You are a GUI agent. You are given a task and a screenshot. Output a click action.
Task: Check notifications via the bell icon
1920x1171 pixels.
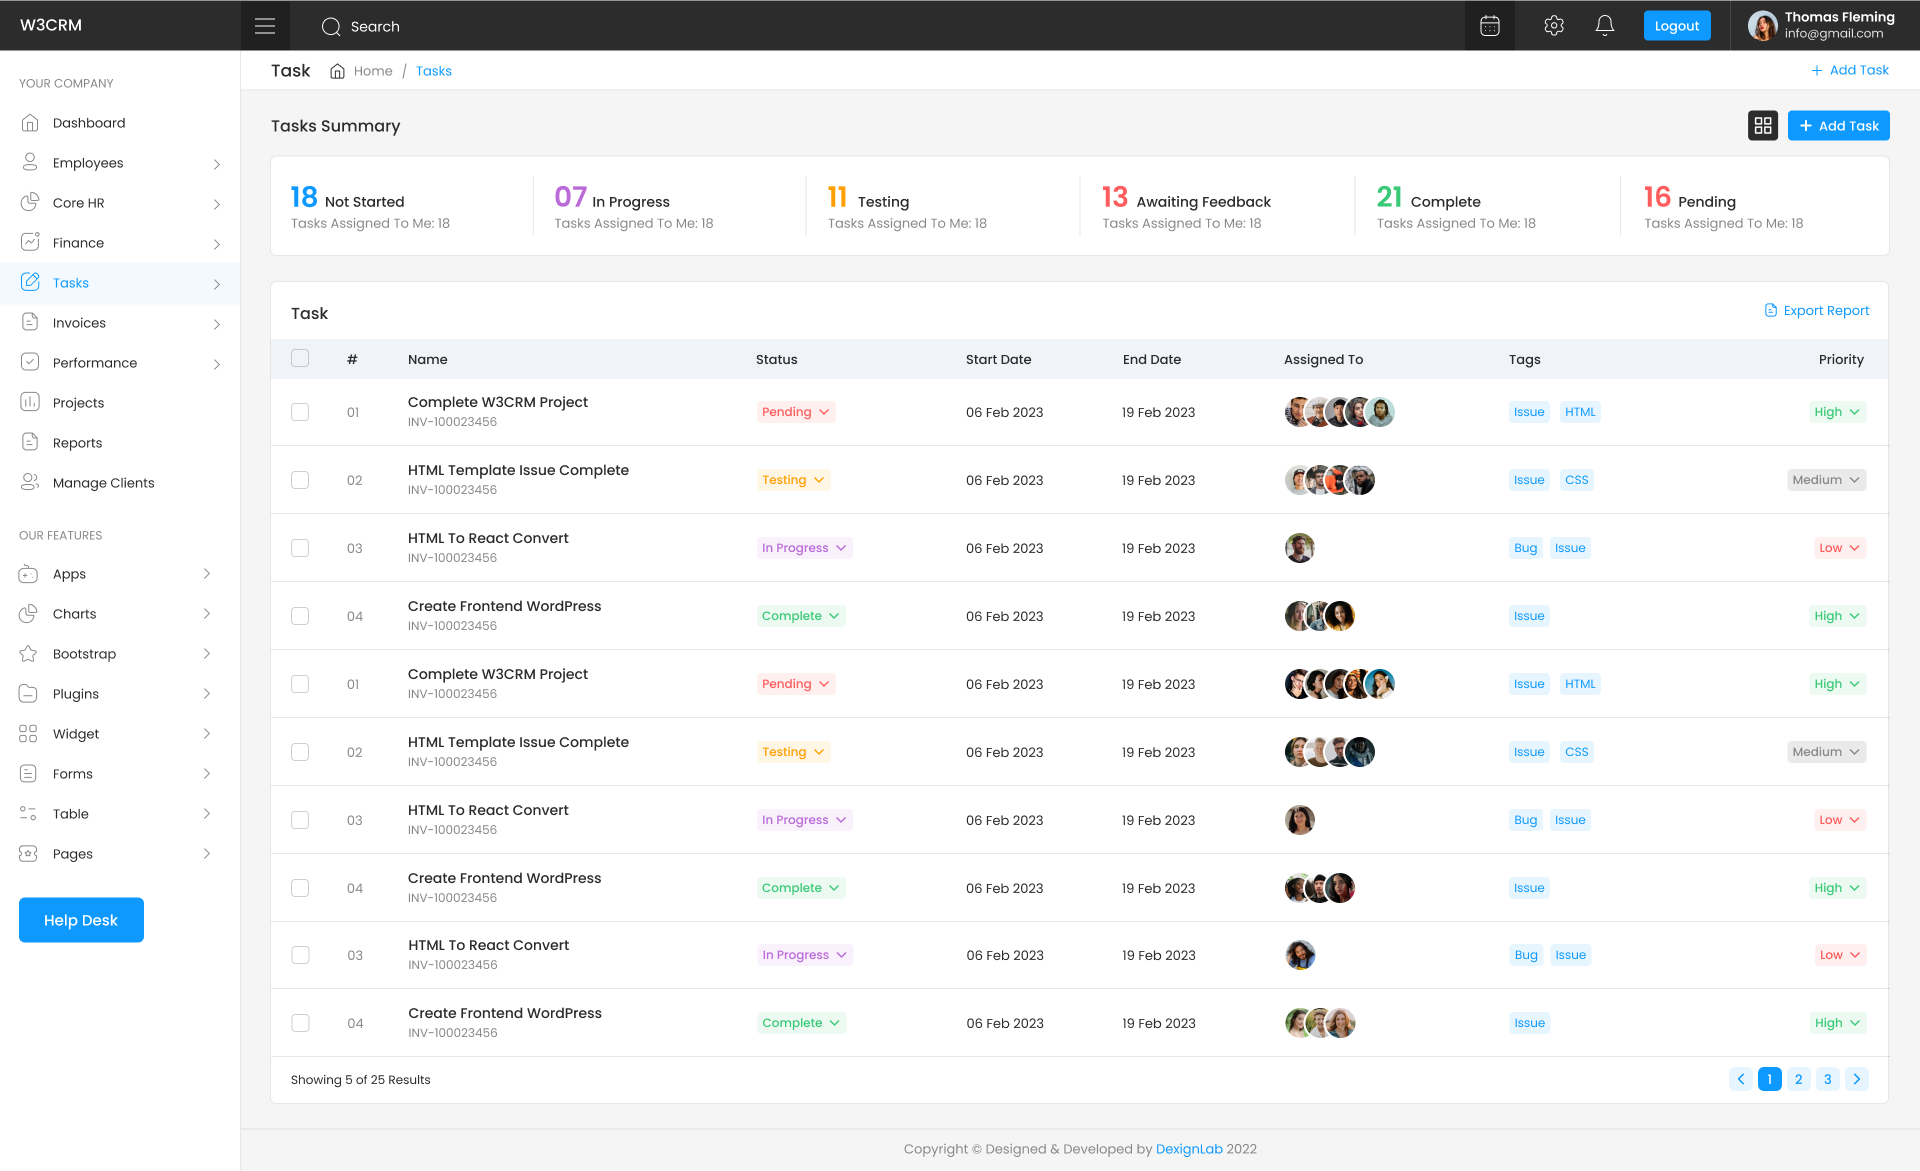(x=1605, y=25)
